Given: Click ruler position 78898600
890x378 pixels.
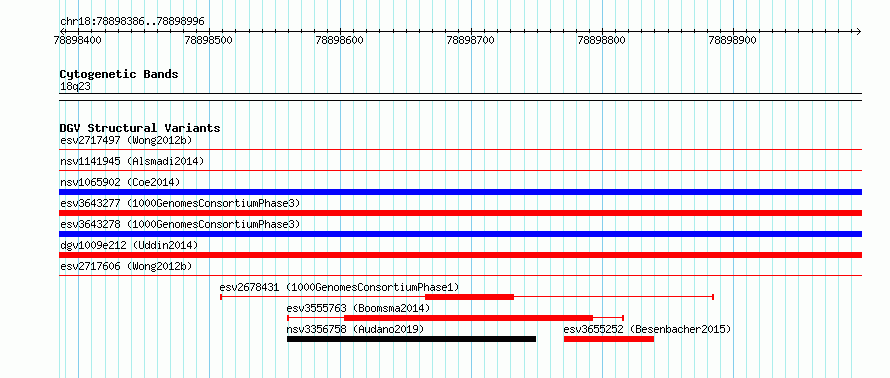Looking at the screenshot, I should (x=340, y=40).
